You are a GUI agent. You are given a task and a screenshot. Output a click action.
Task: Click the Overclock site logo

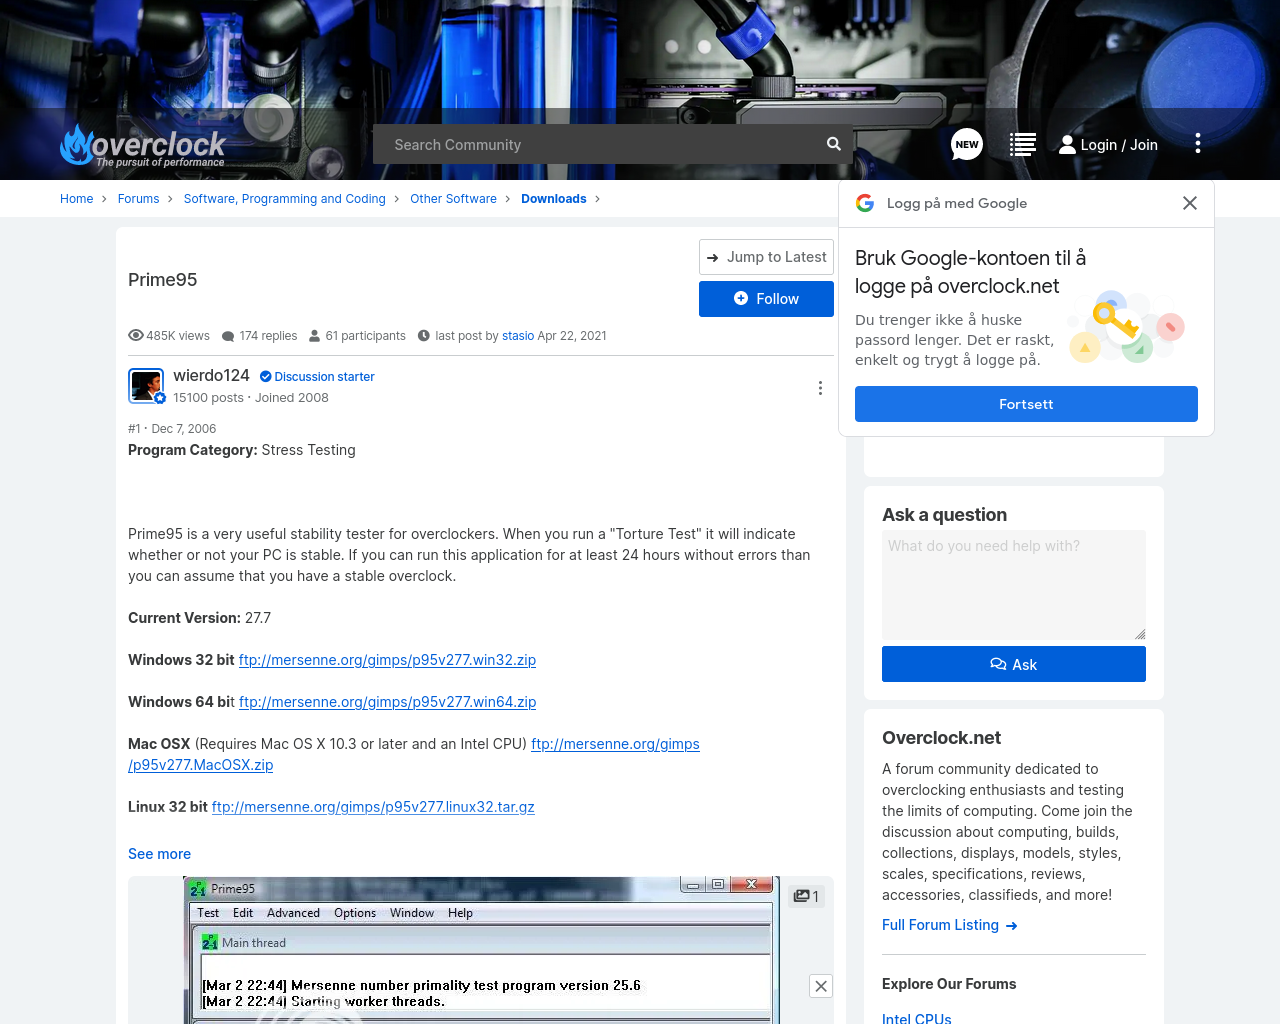click(x=142, y=146)
